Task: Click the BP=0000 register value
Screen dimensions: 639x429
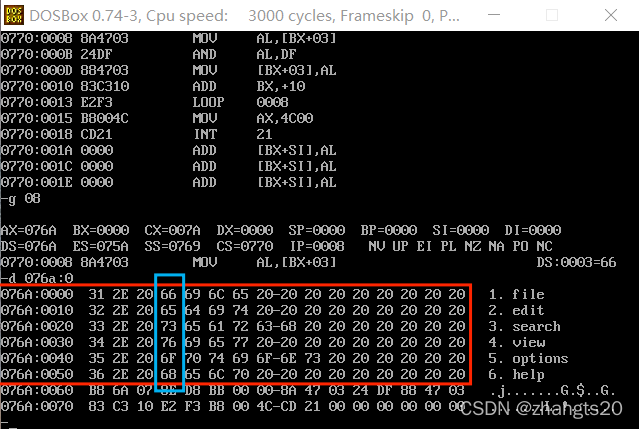Action: tap(388, 230)
